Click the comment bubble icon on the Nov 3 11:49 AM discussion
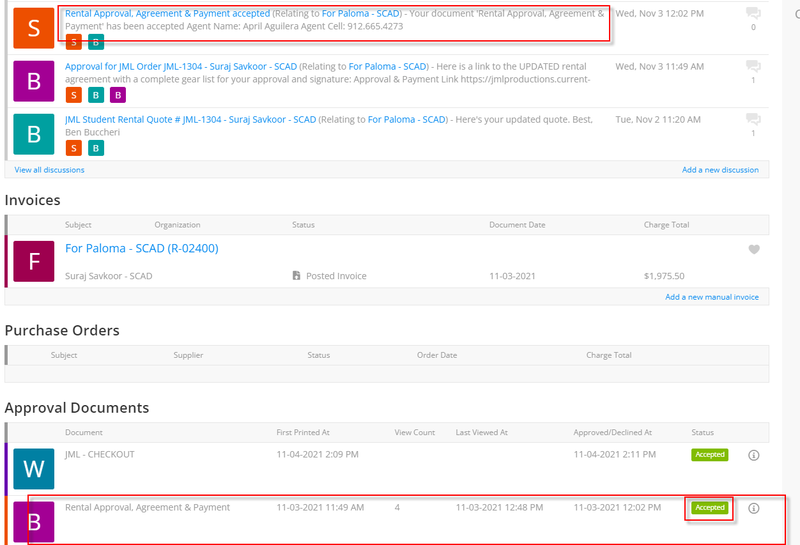The height and width of the screenshot is (545, 800). (752, 67)
